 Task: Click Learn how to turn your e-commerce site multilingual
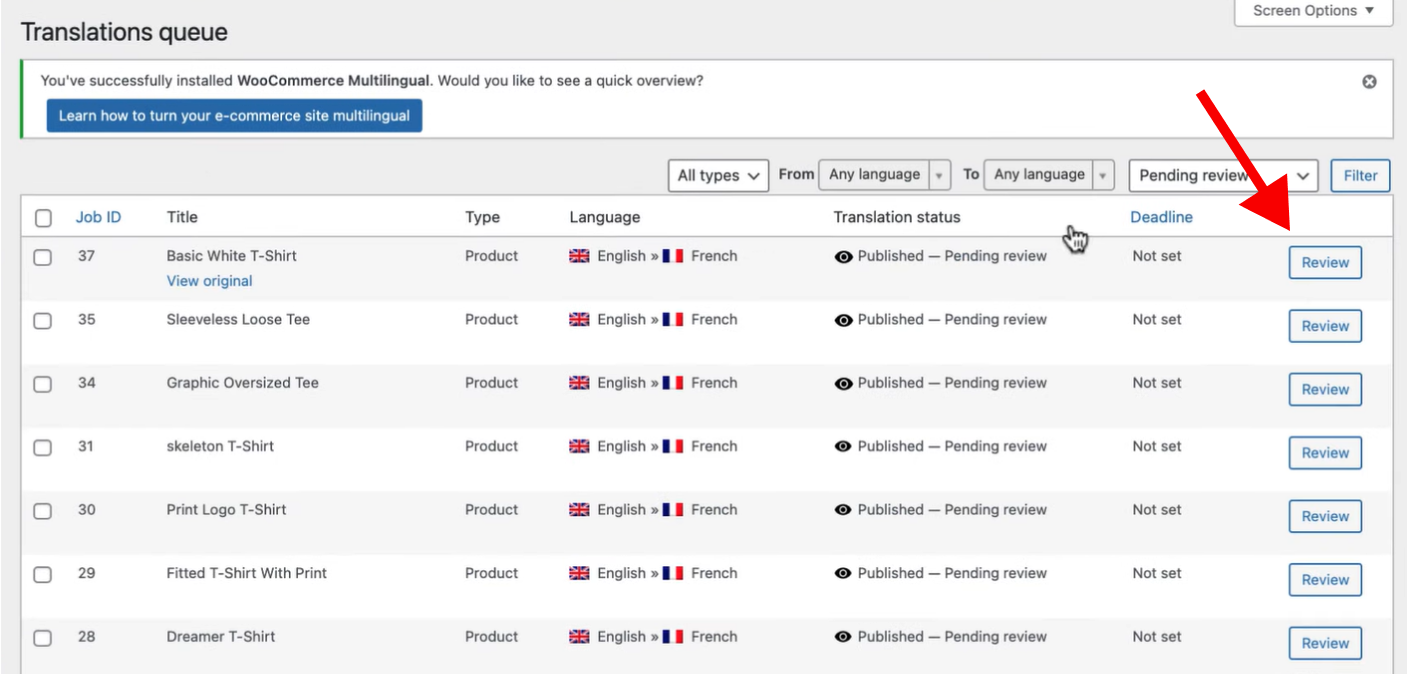[234, 116]
